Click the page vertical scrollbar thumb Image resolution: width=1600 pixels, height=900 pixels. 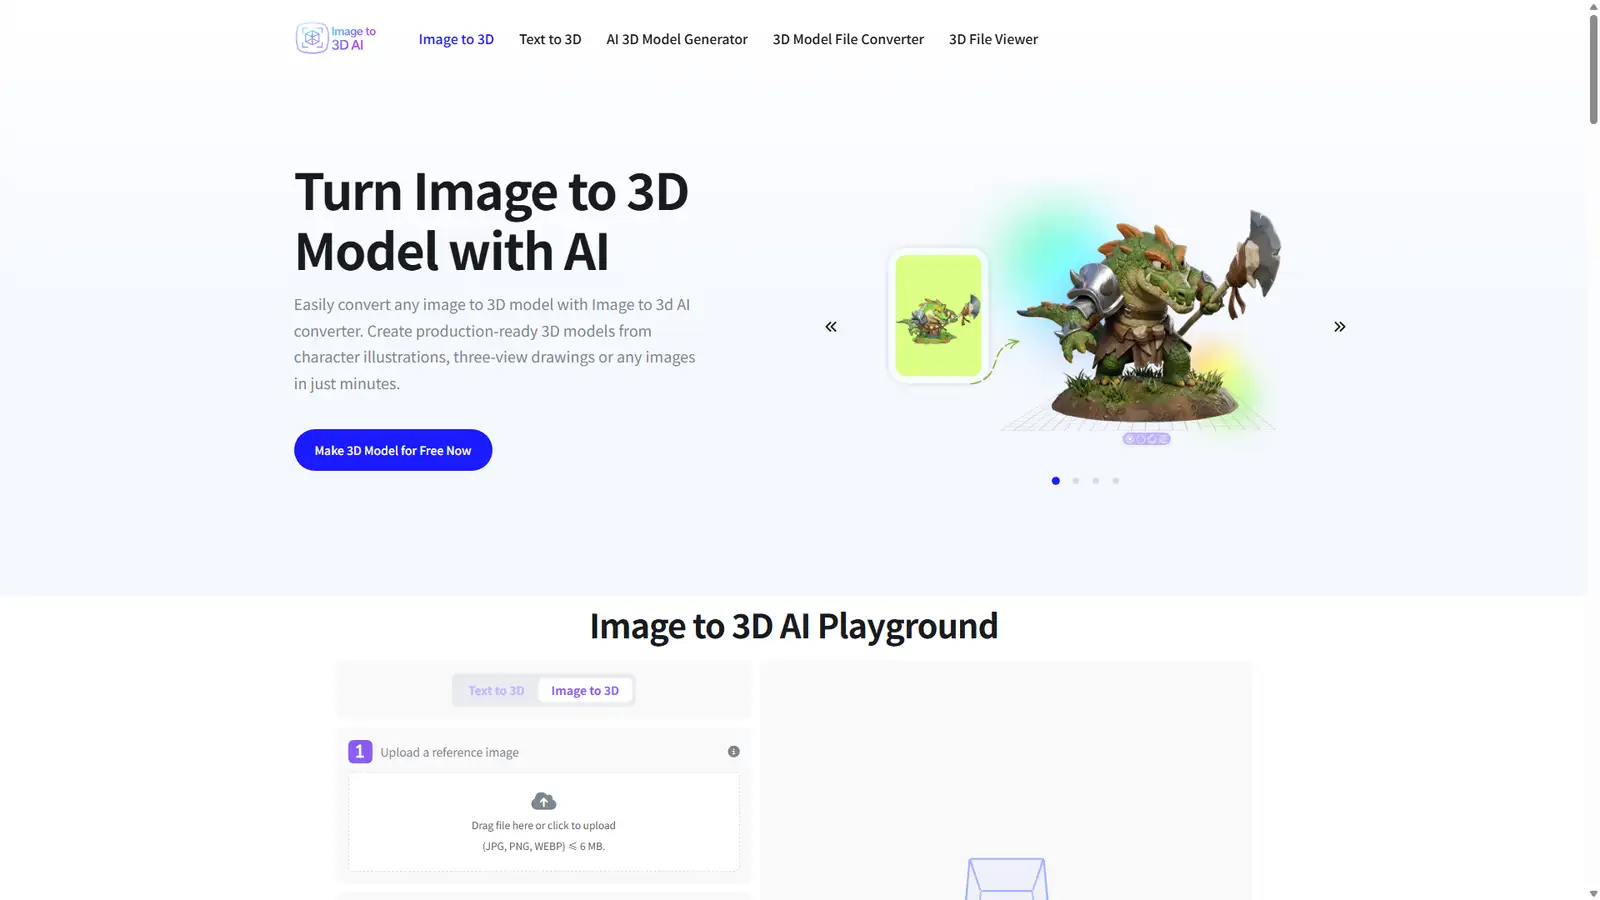1593,68
